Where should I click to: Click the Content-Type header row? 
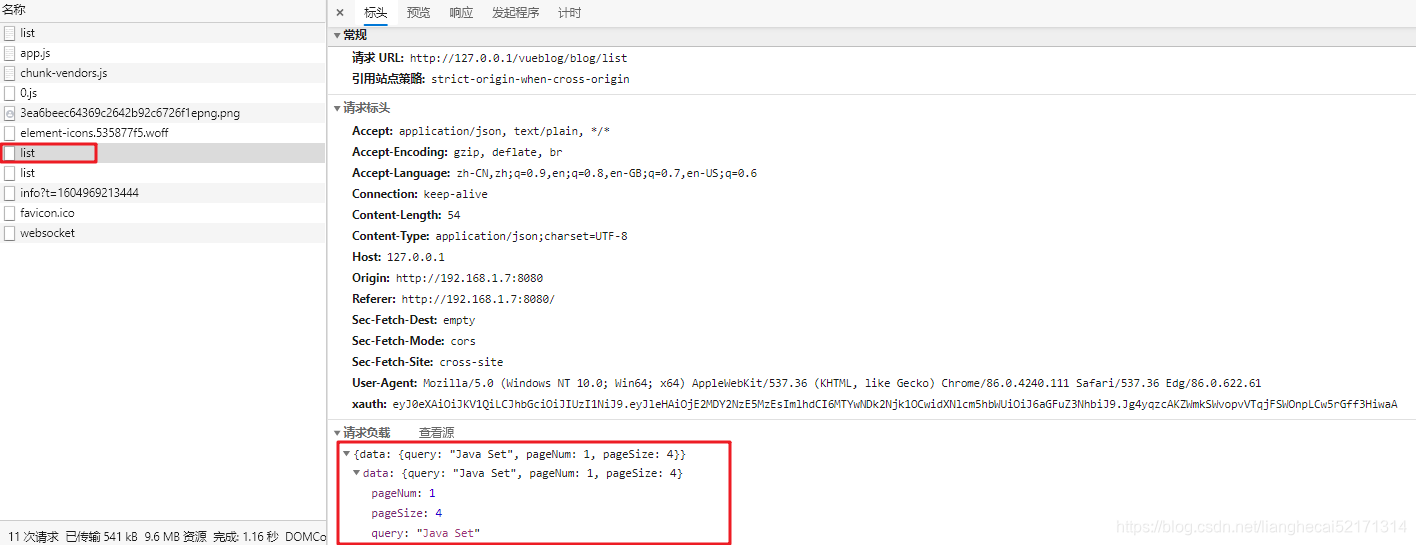click(490, 236)
